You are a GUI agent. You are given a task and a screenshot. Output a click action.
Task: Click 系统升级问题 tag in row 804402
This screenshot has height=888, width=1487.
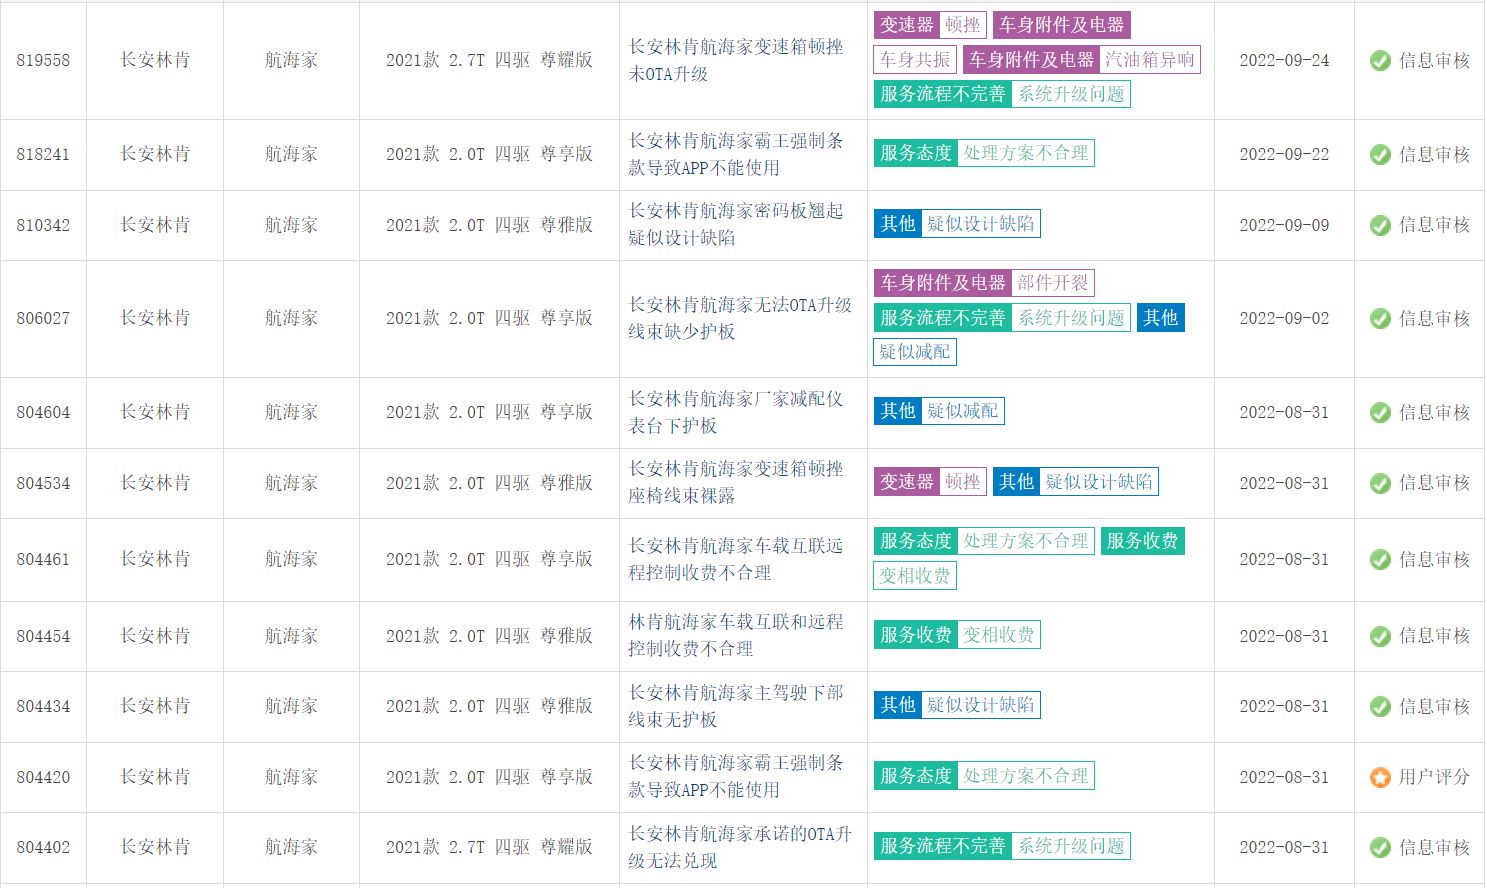click(x=1071, y=846)
